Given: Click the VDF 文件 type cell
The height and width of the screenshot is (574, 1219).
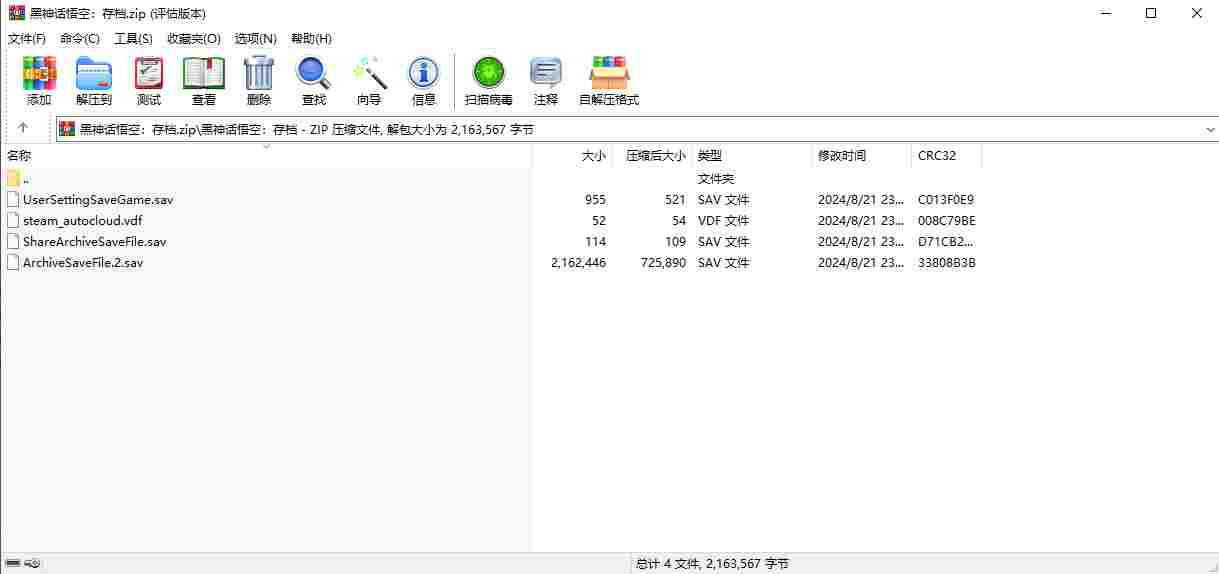Looking at the screenshot, I should coord(723,220).
